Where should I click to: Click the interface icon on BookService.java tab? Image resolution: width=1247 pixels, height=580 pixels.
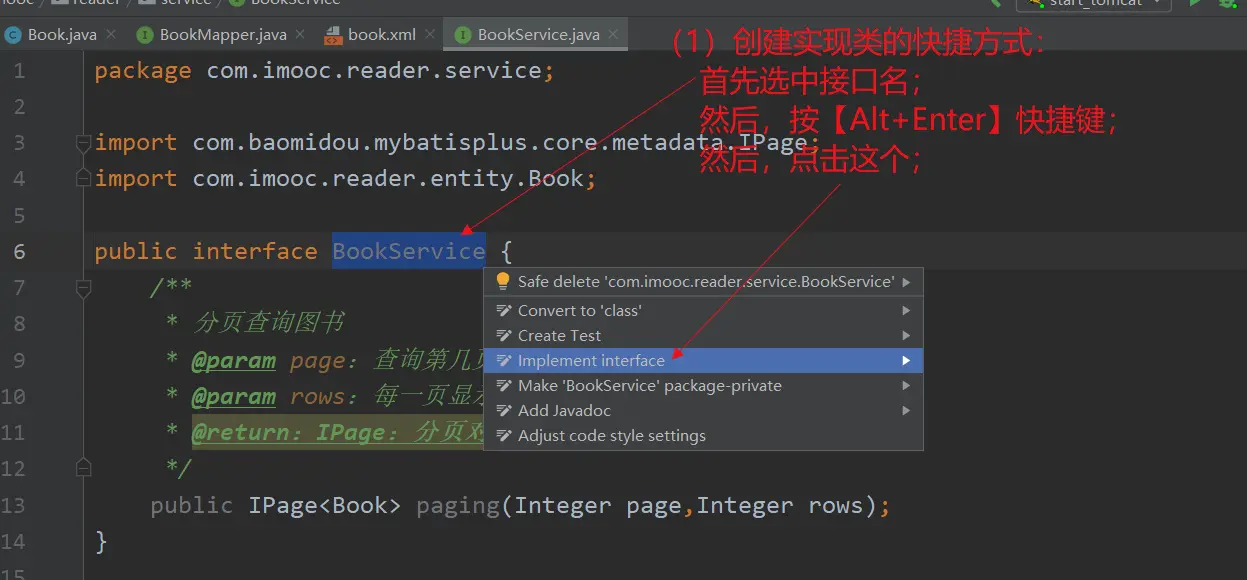tap(462, 35)
